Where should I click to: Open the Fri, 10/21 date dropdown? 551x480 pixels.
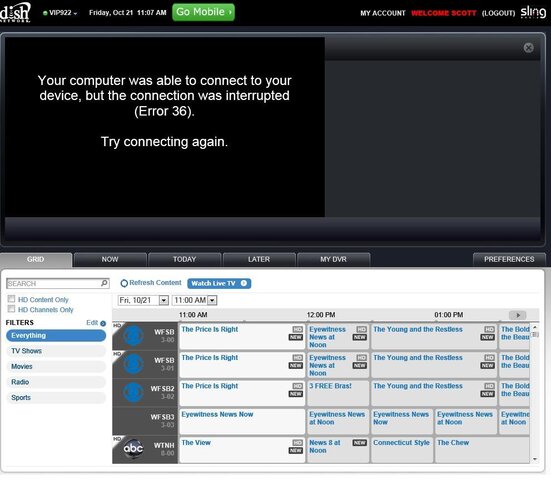[x=164, y=300]
